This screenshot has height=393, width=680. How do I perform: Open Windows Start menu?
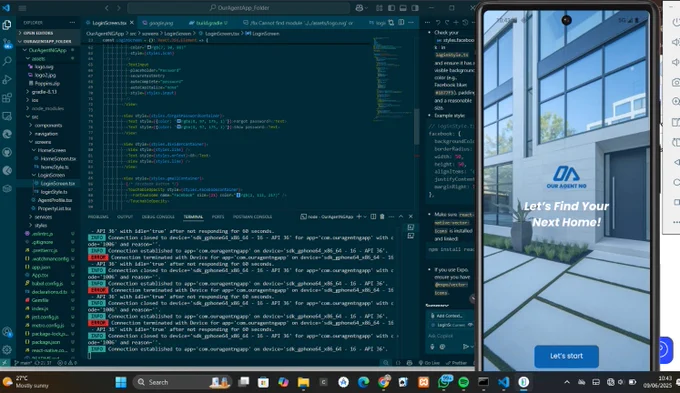point(121,382)
